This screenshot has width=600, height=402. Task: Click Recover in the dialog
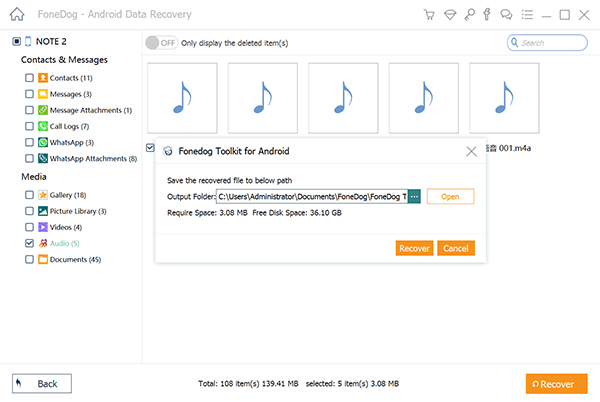[414, 248]
